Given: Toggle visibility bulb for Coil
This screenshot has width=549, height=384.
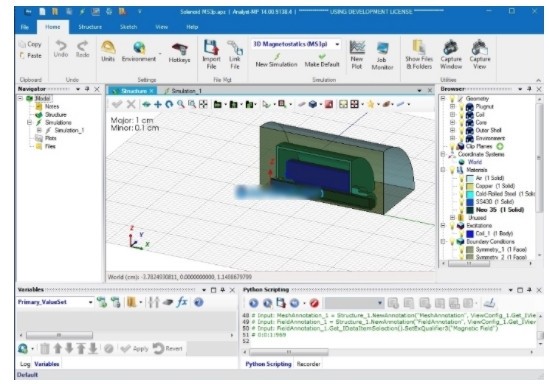Looking at the screenshot, I should (461, 114).
